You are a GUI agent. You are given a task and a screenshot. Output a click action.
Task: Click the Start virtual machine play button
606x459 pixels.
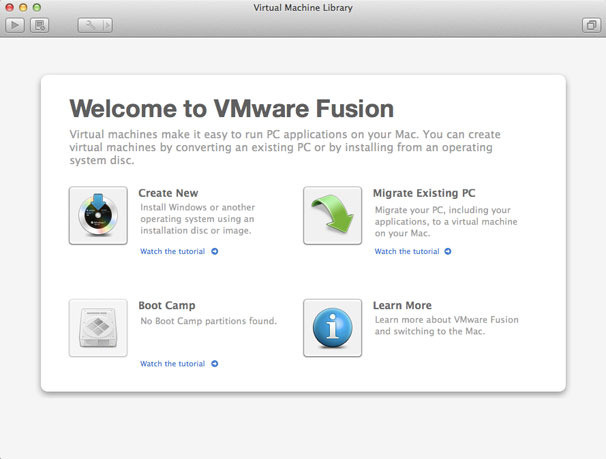(x=15, y=25)
